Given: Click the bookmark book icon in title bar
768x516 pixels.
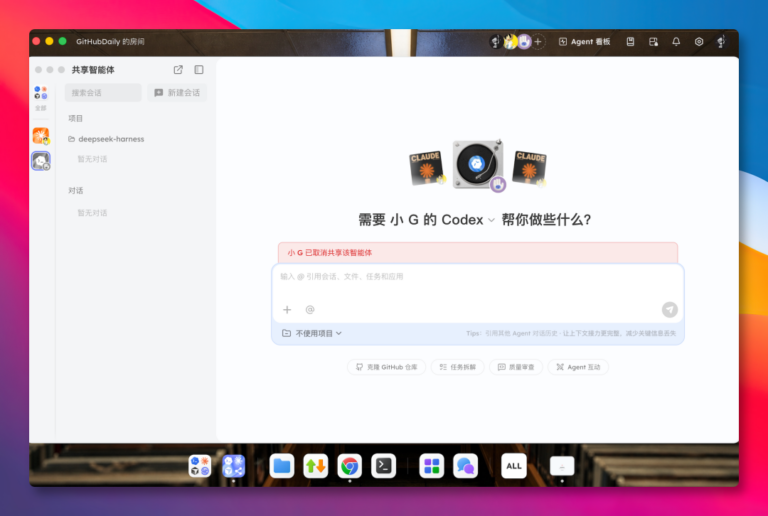Looking at the screenshot, I should click(630, 42).
